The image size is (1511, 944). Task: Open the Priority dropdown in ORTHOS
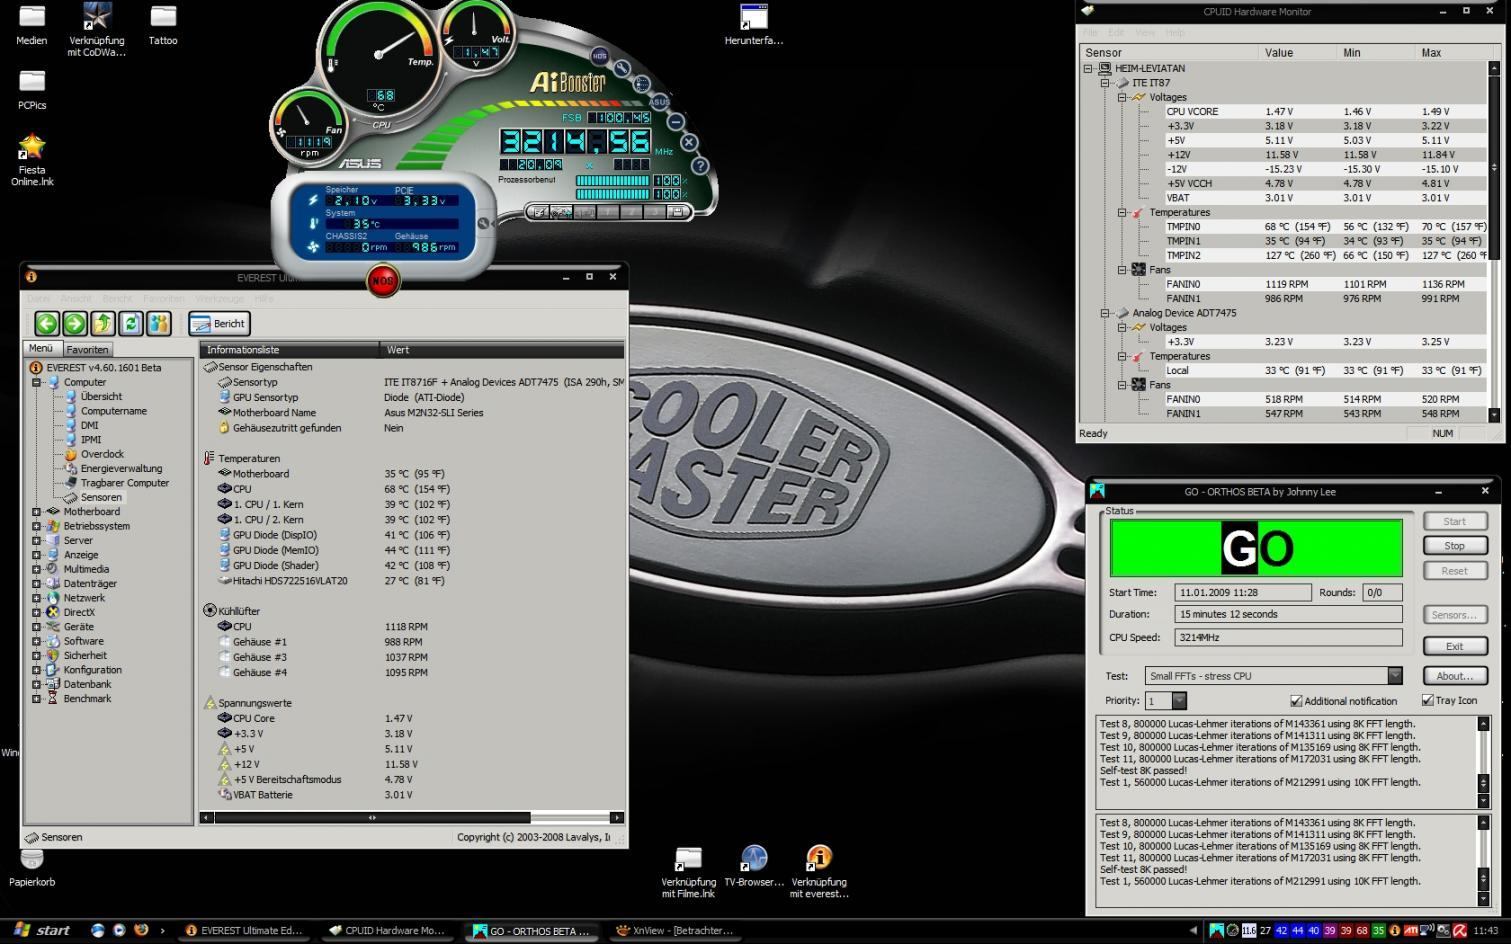pyautogui.click(x=1179, y=701)
